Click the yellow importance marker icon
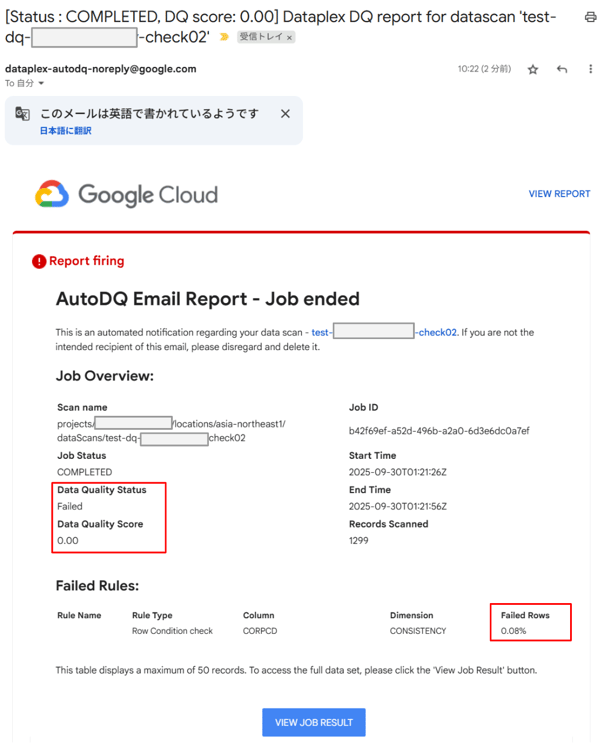This screenshot has height=745, width=605. 224,37
